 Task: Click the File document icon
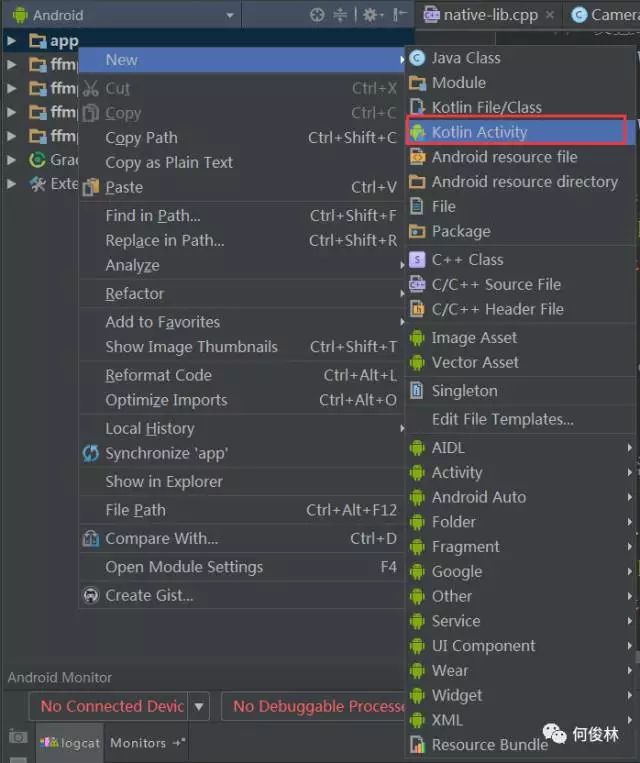[x=417, y=206]
